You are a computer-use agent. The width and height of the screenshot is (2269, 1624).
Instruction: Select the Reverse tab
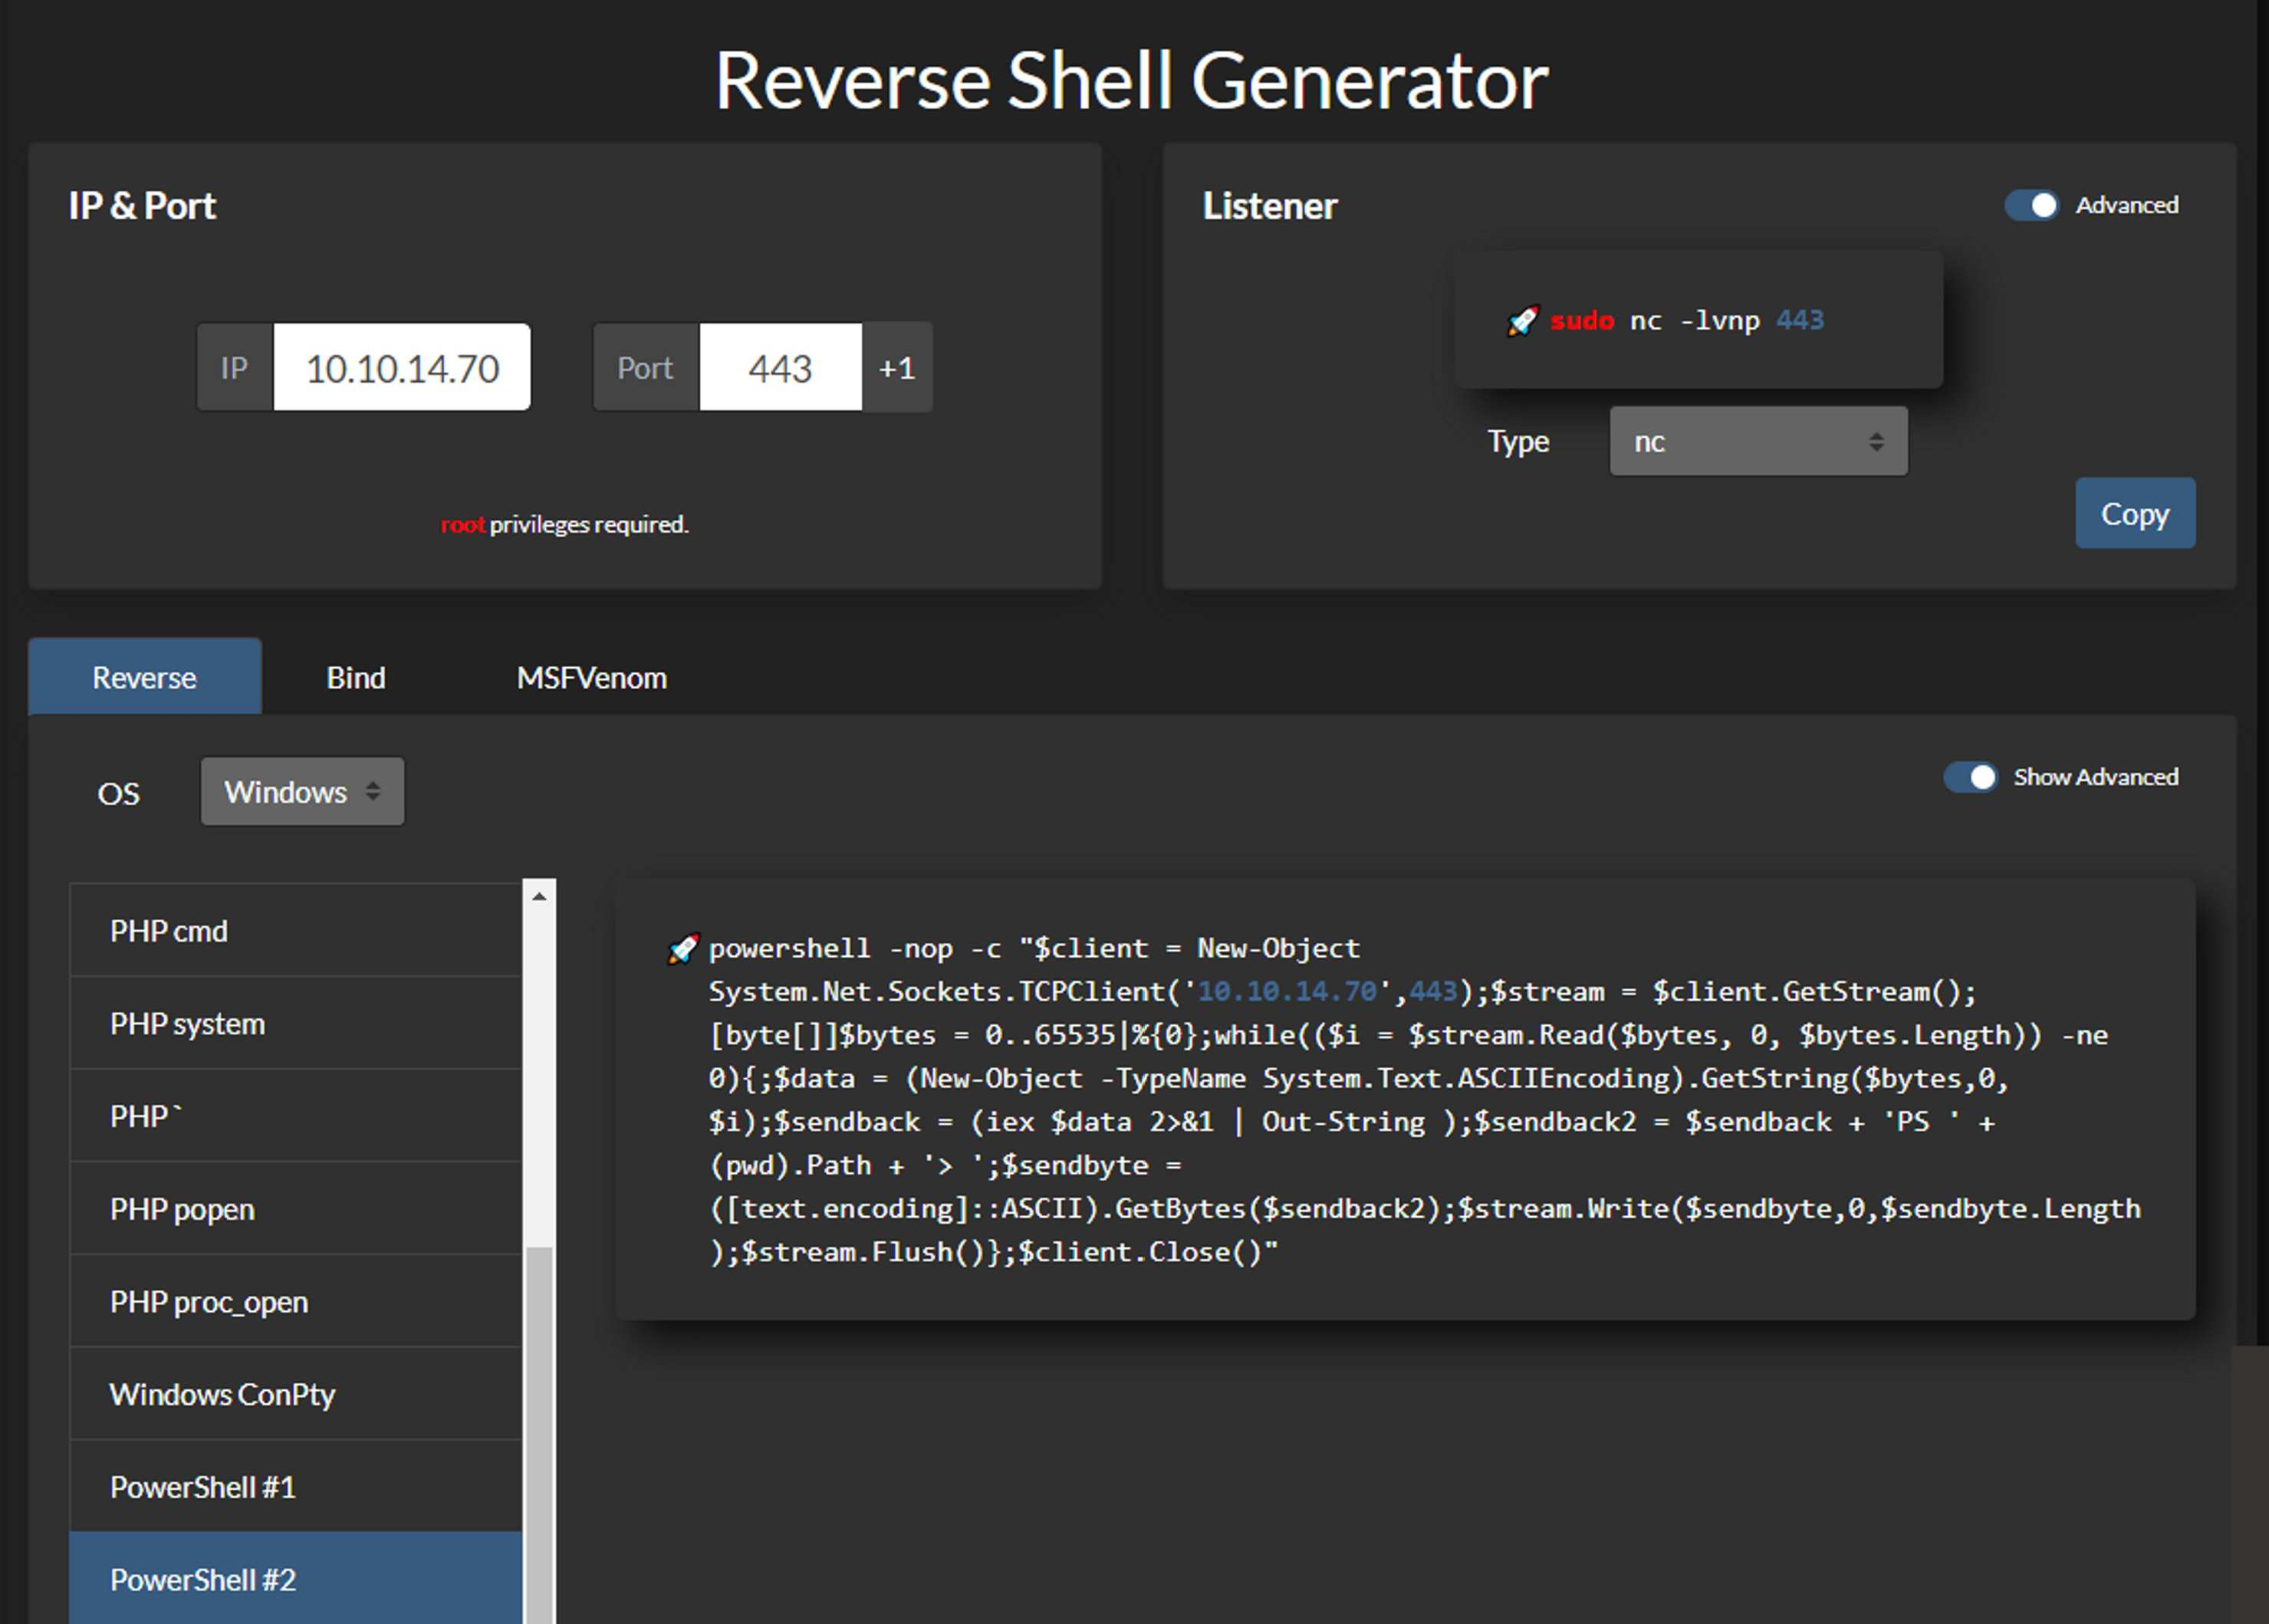click(x=145, y=678)
